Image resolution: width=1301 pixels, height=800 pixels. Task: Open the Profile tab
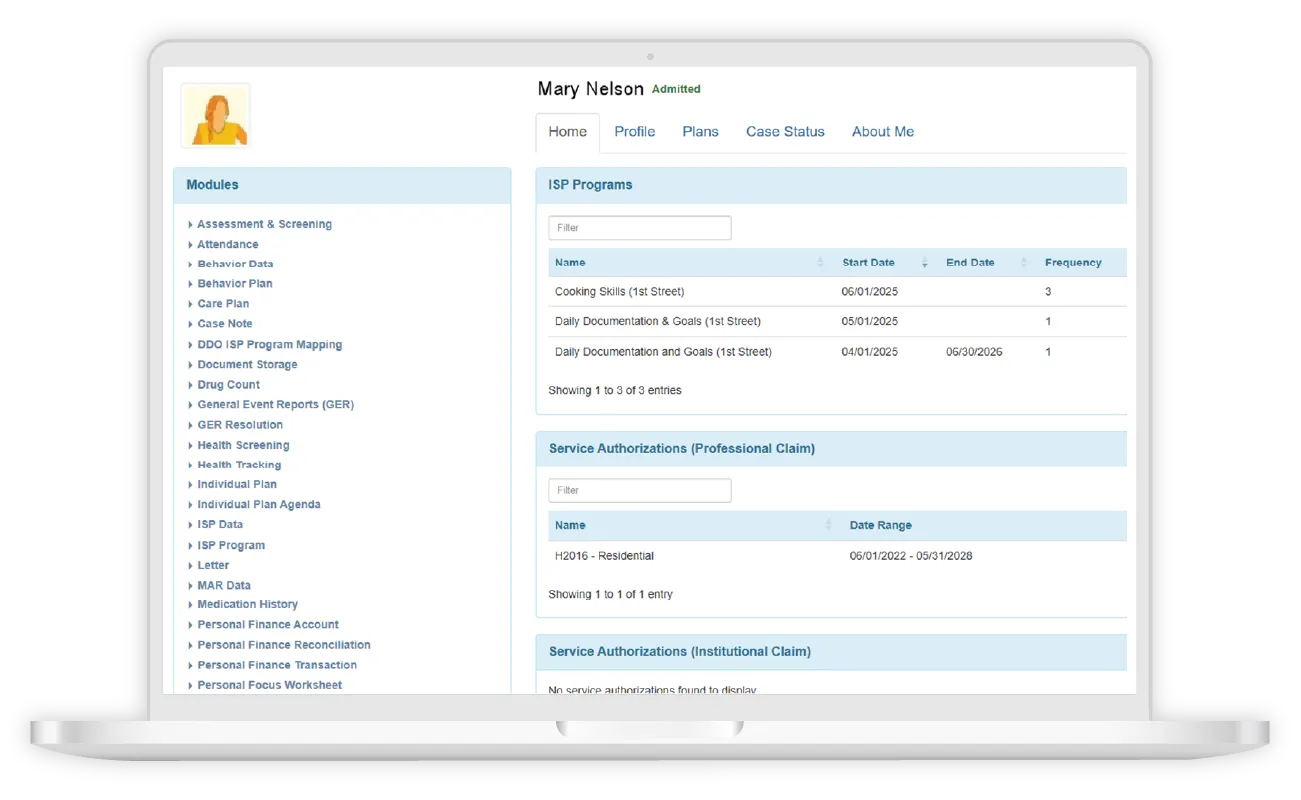point(634,132)
